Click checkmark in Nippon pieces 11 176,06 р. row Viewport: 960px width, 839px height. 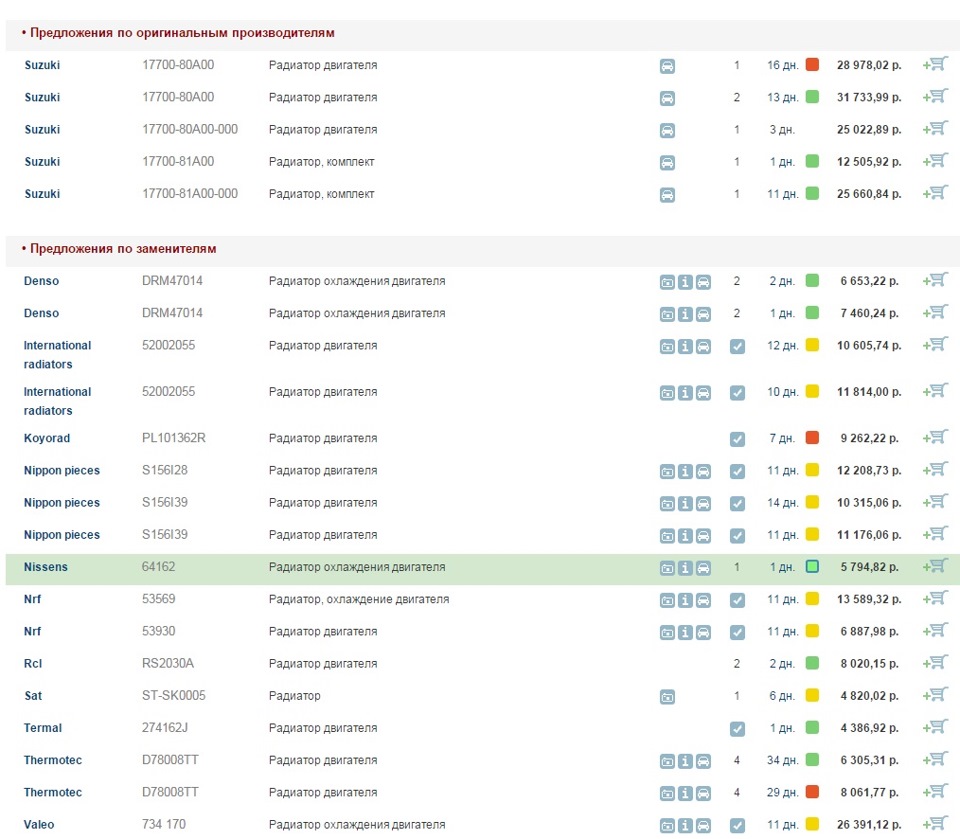coord(738,536)
